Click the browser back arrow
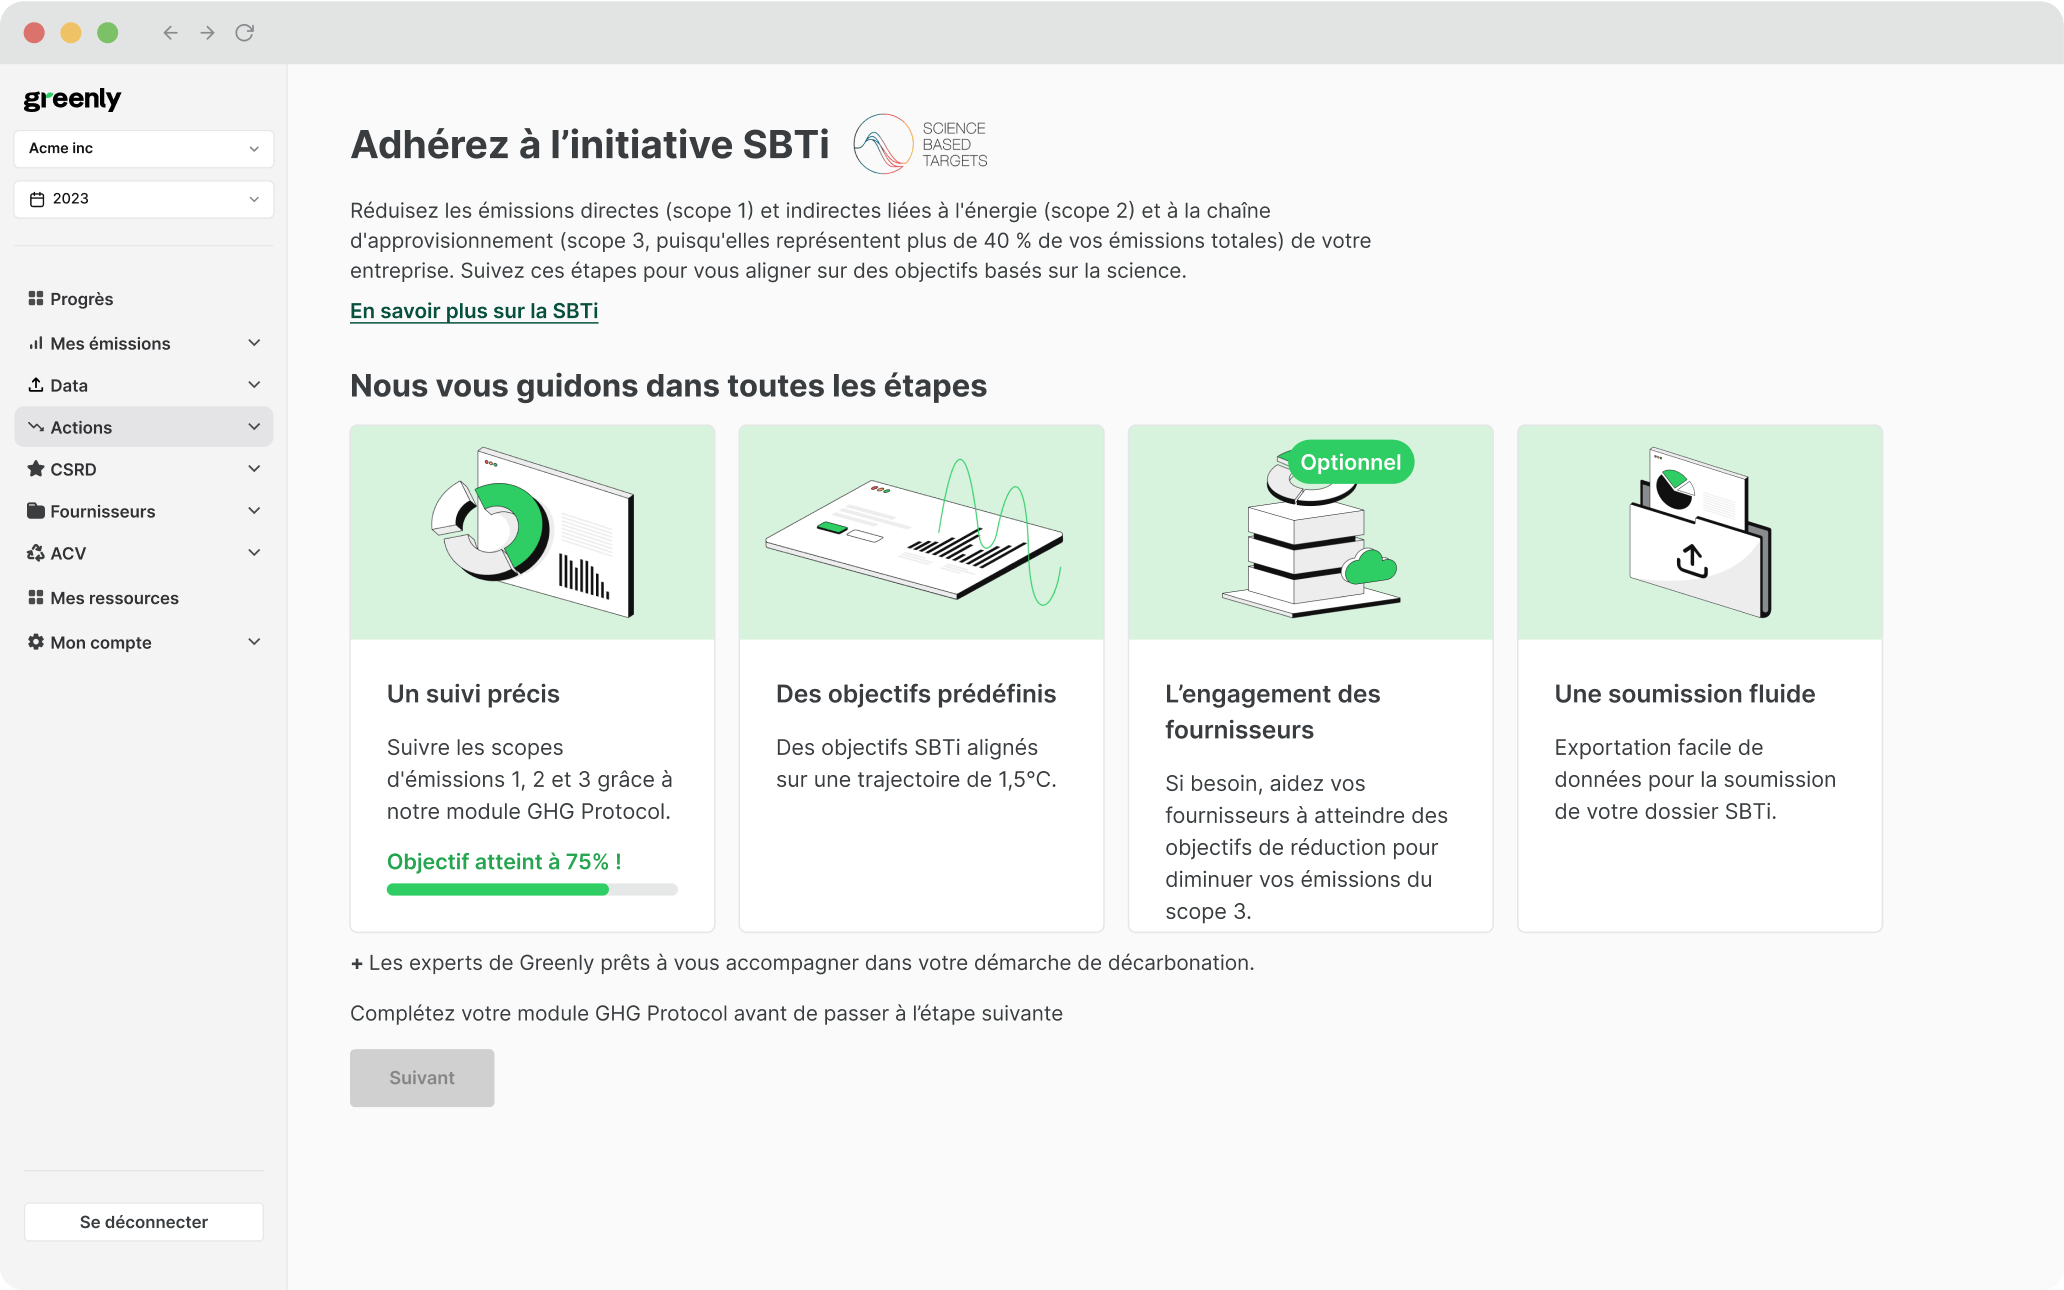 click(x=170, y=33)
